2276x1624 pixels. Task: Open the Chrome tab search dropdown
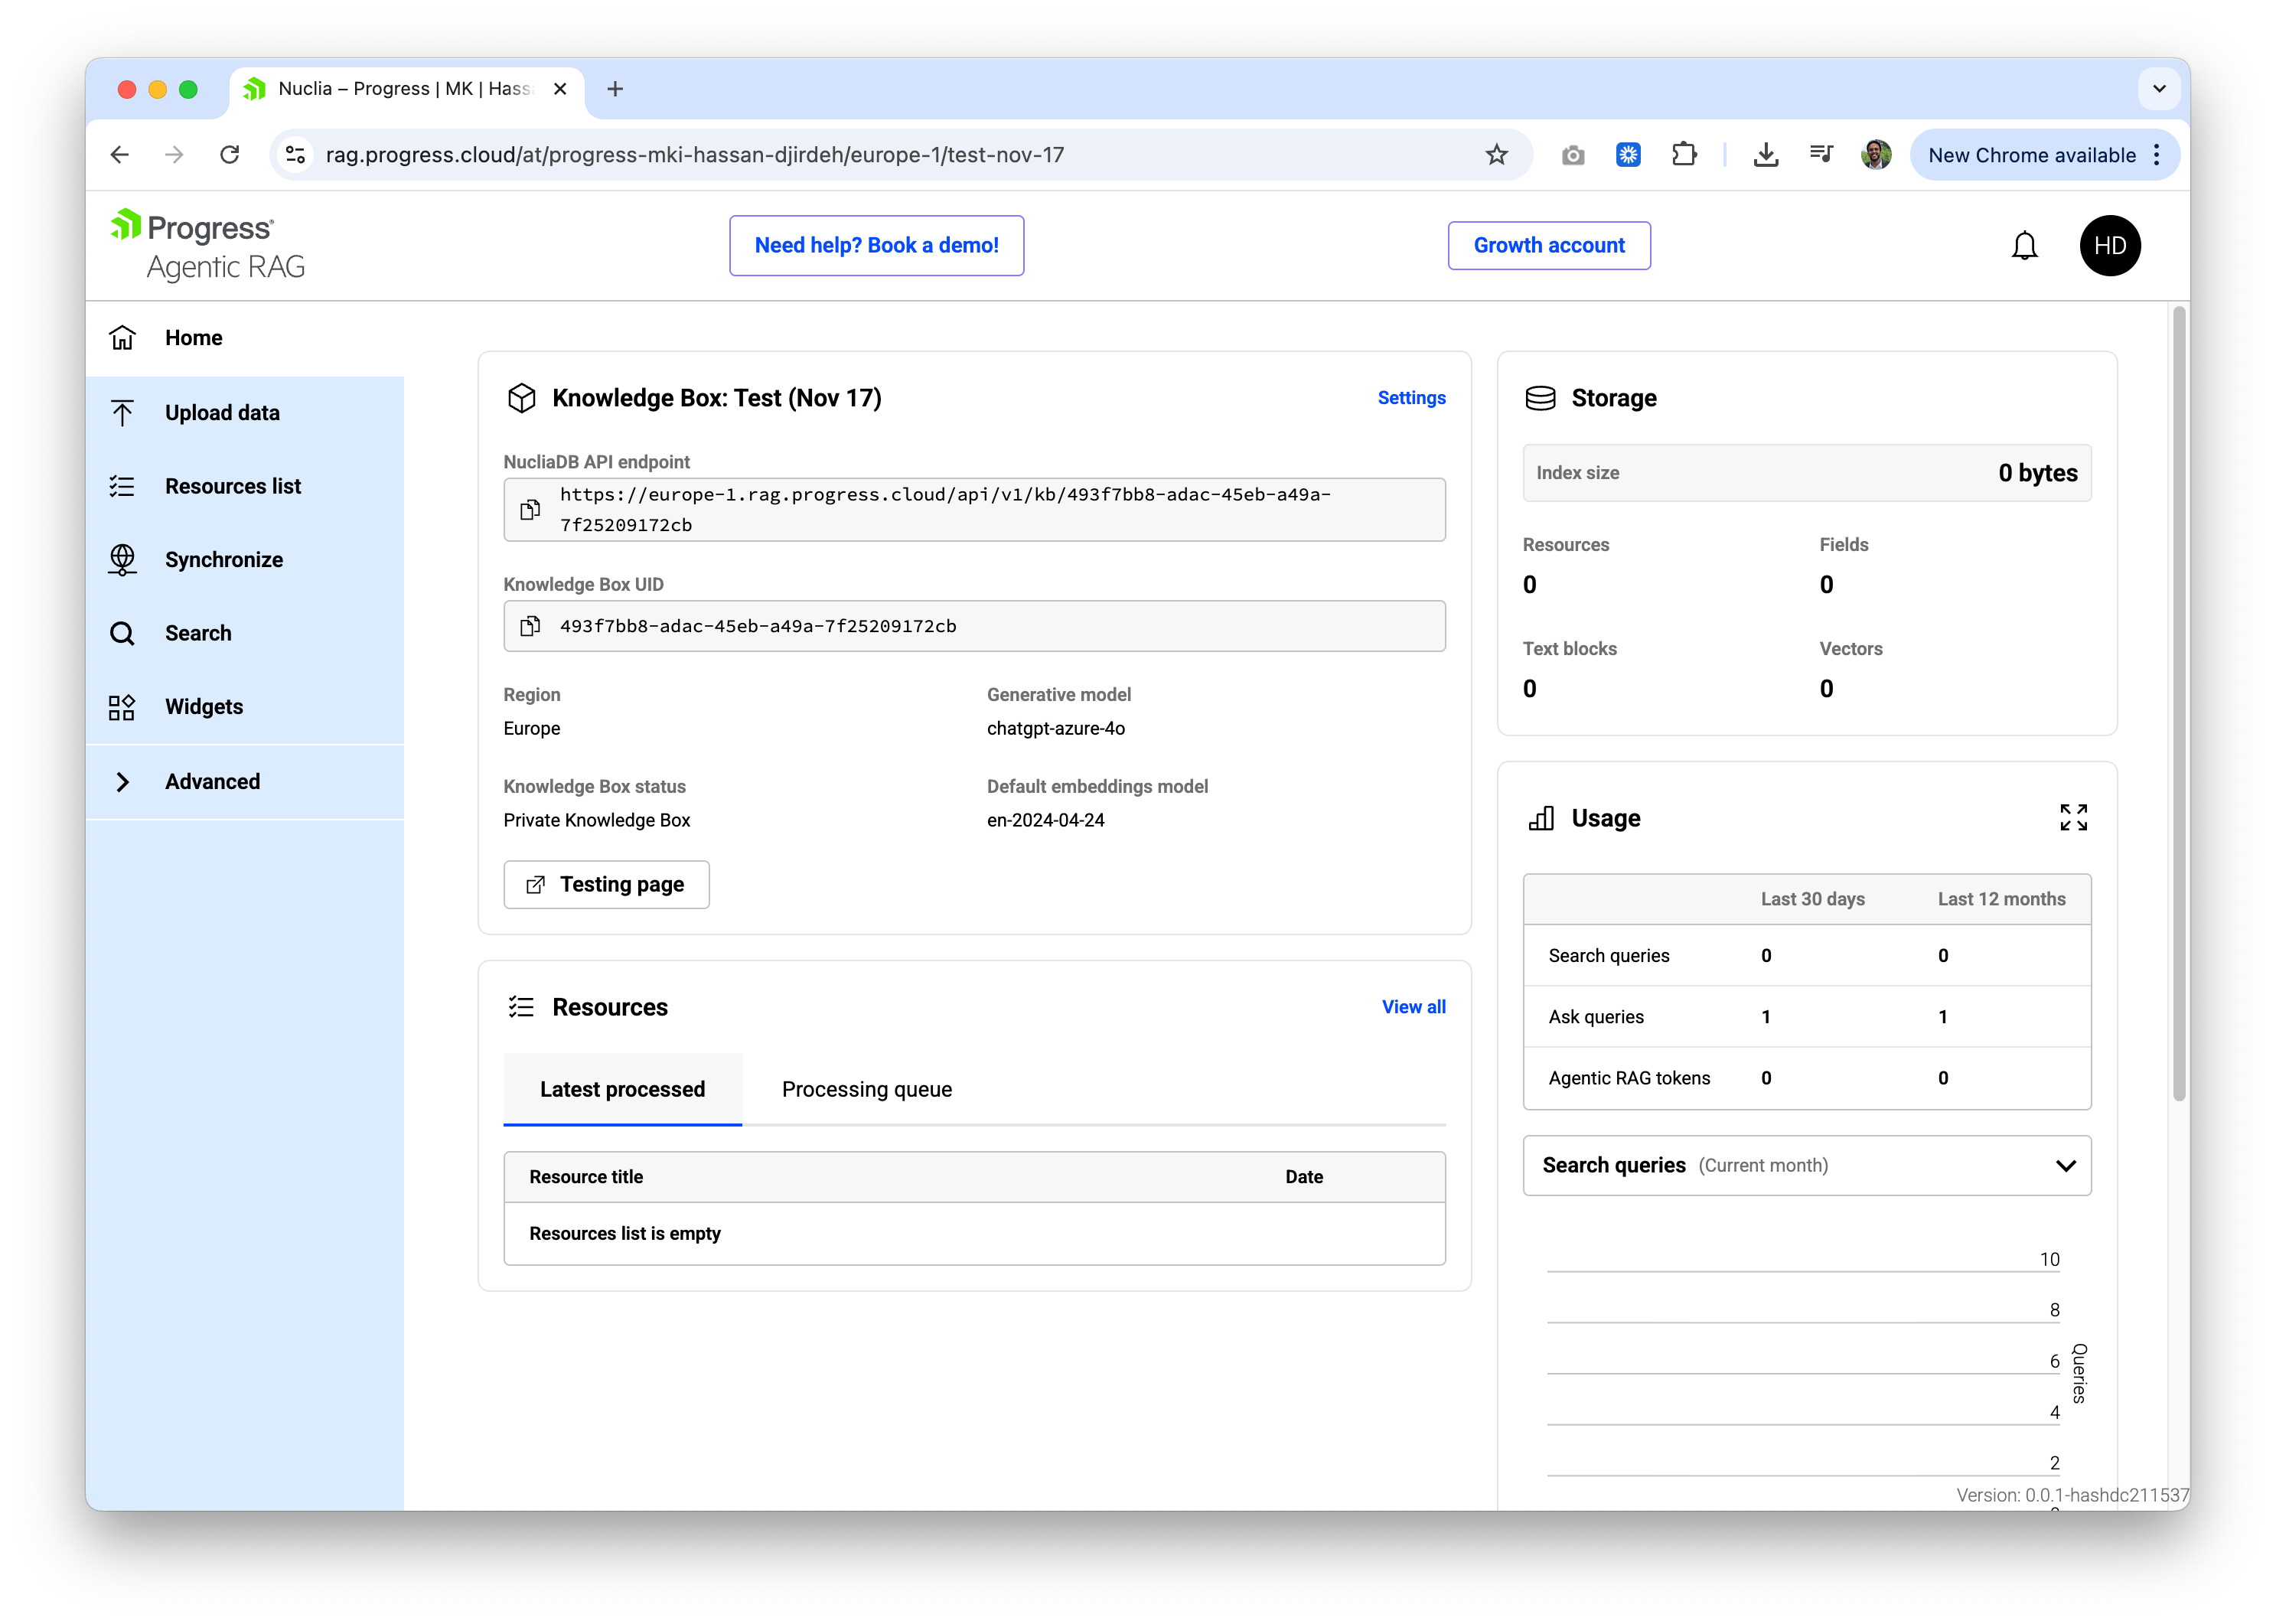[2159, 89]
